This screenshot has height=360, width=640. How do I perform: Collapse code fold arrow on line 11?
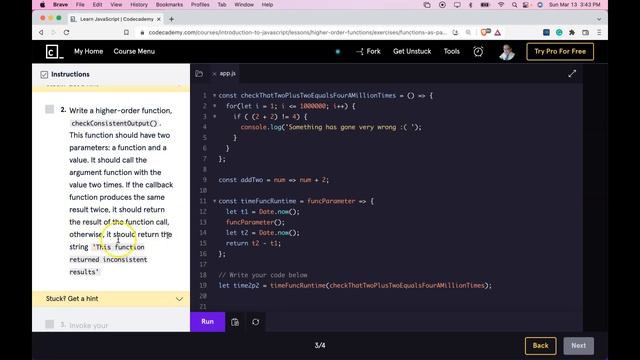[x=214, y=201]
